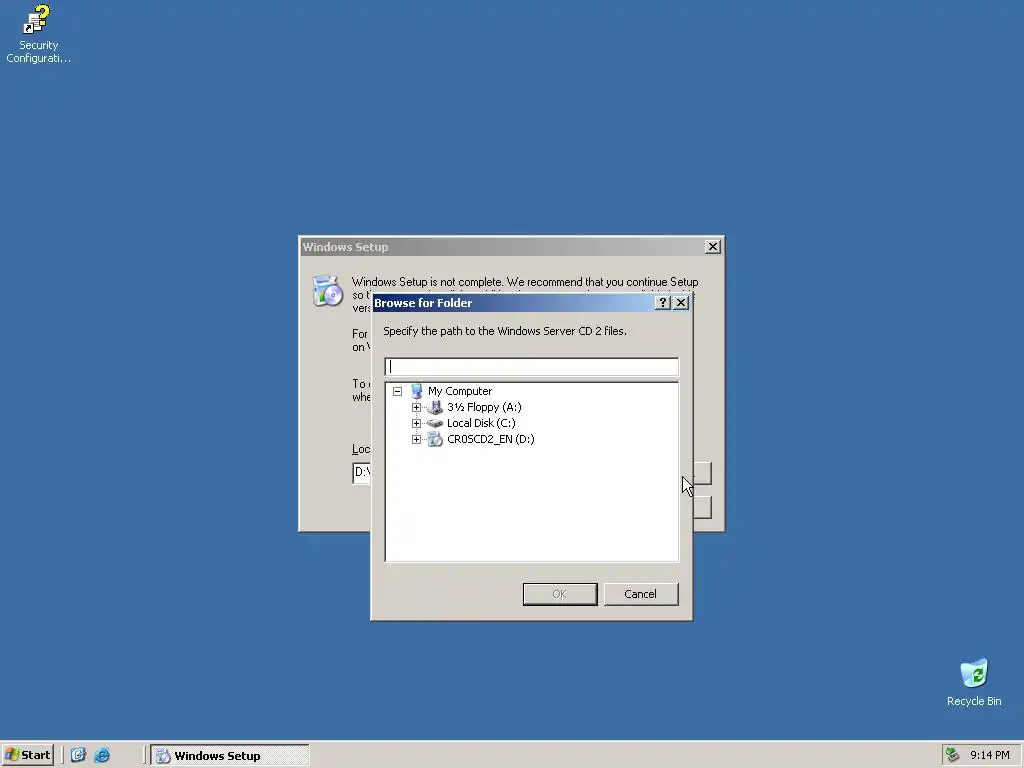Click the folder path text field
This screenshot has height=768, width=1024.
coord(532,366)
